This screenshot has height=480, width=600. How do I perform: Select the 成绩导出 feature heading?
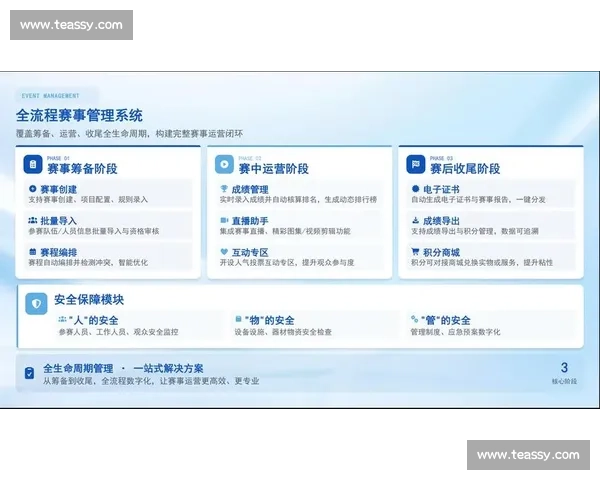pos(441,221)
